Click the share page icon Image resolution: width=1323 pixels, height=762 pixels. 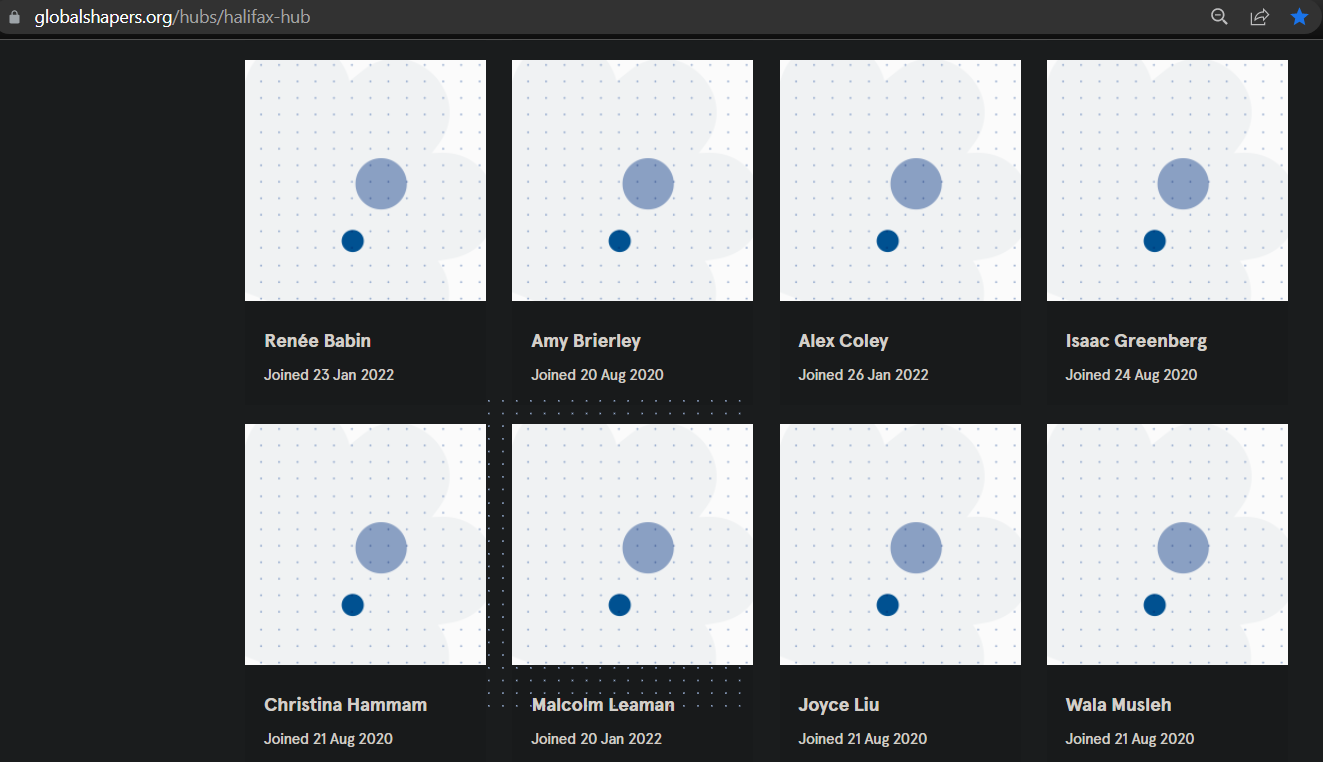[1259, 16]
